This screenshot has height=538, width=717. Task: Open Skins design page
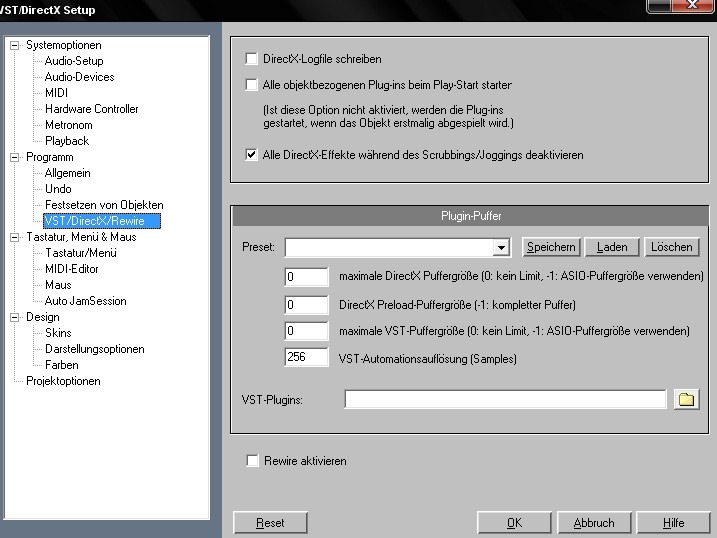58,333
